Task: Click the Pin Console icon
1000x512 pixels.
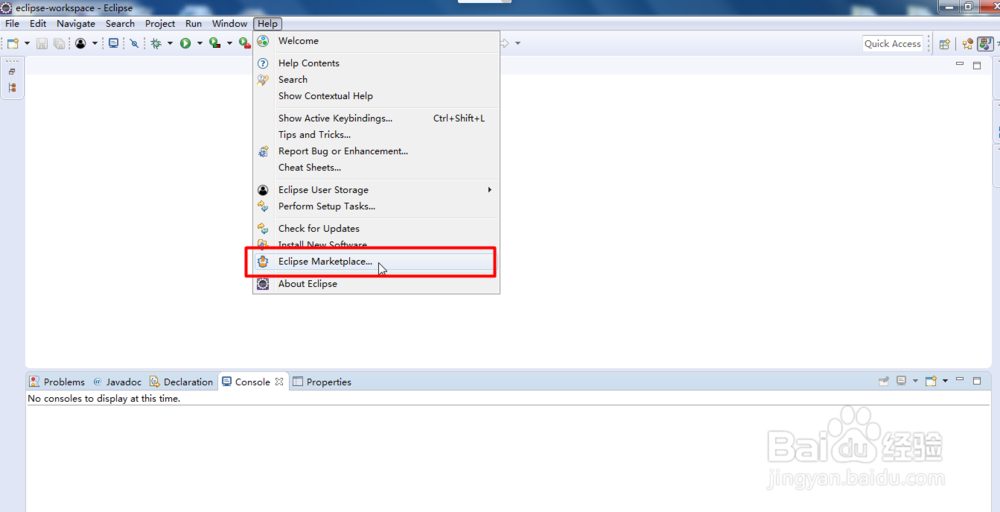Action: [884, 381]
